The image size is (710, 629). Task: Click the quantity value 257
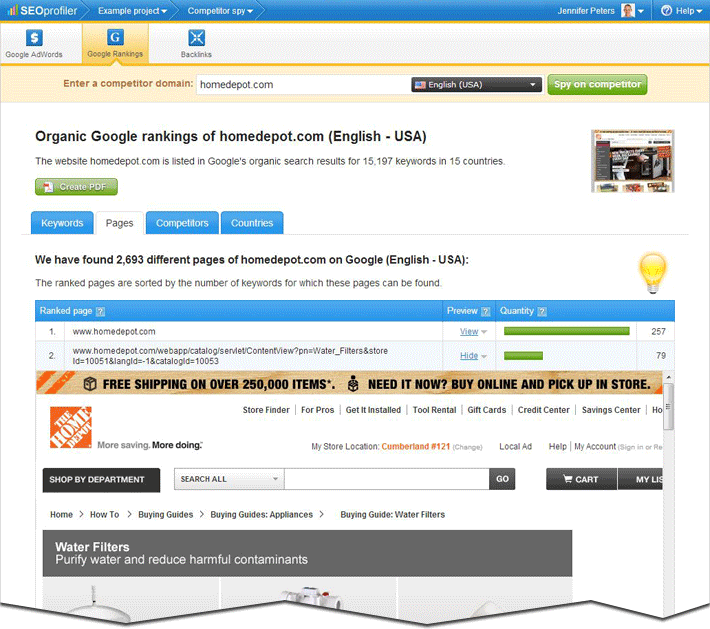[x=658, y=331]
